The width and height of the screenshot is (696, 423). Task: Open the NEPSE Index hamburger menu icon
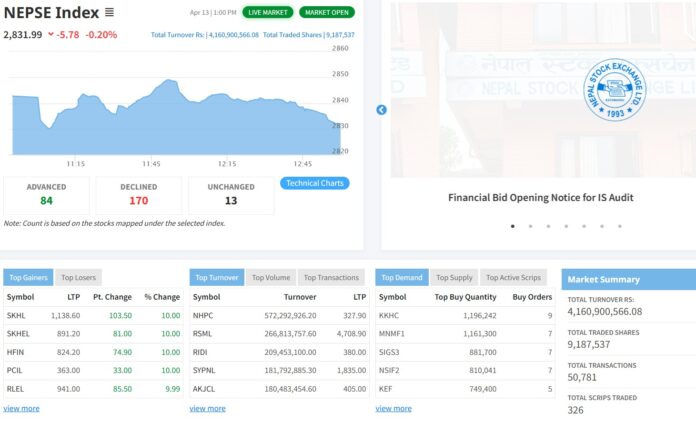tap(109, 12)
